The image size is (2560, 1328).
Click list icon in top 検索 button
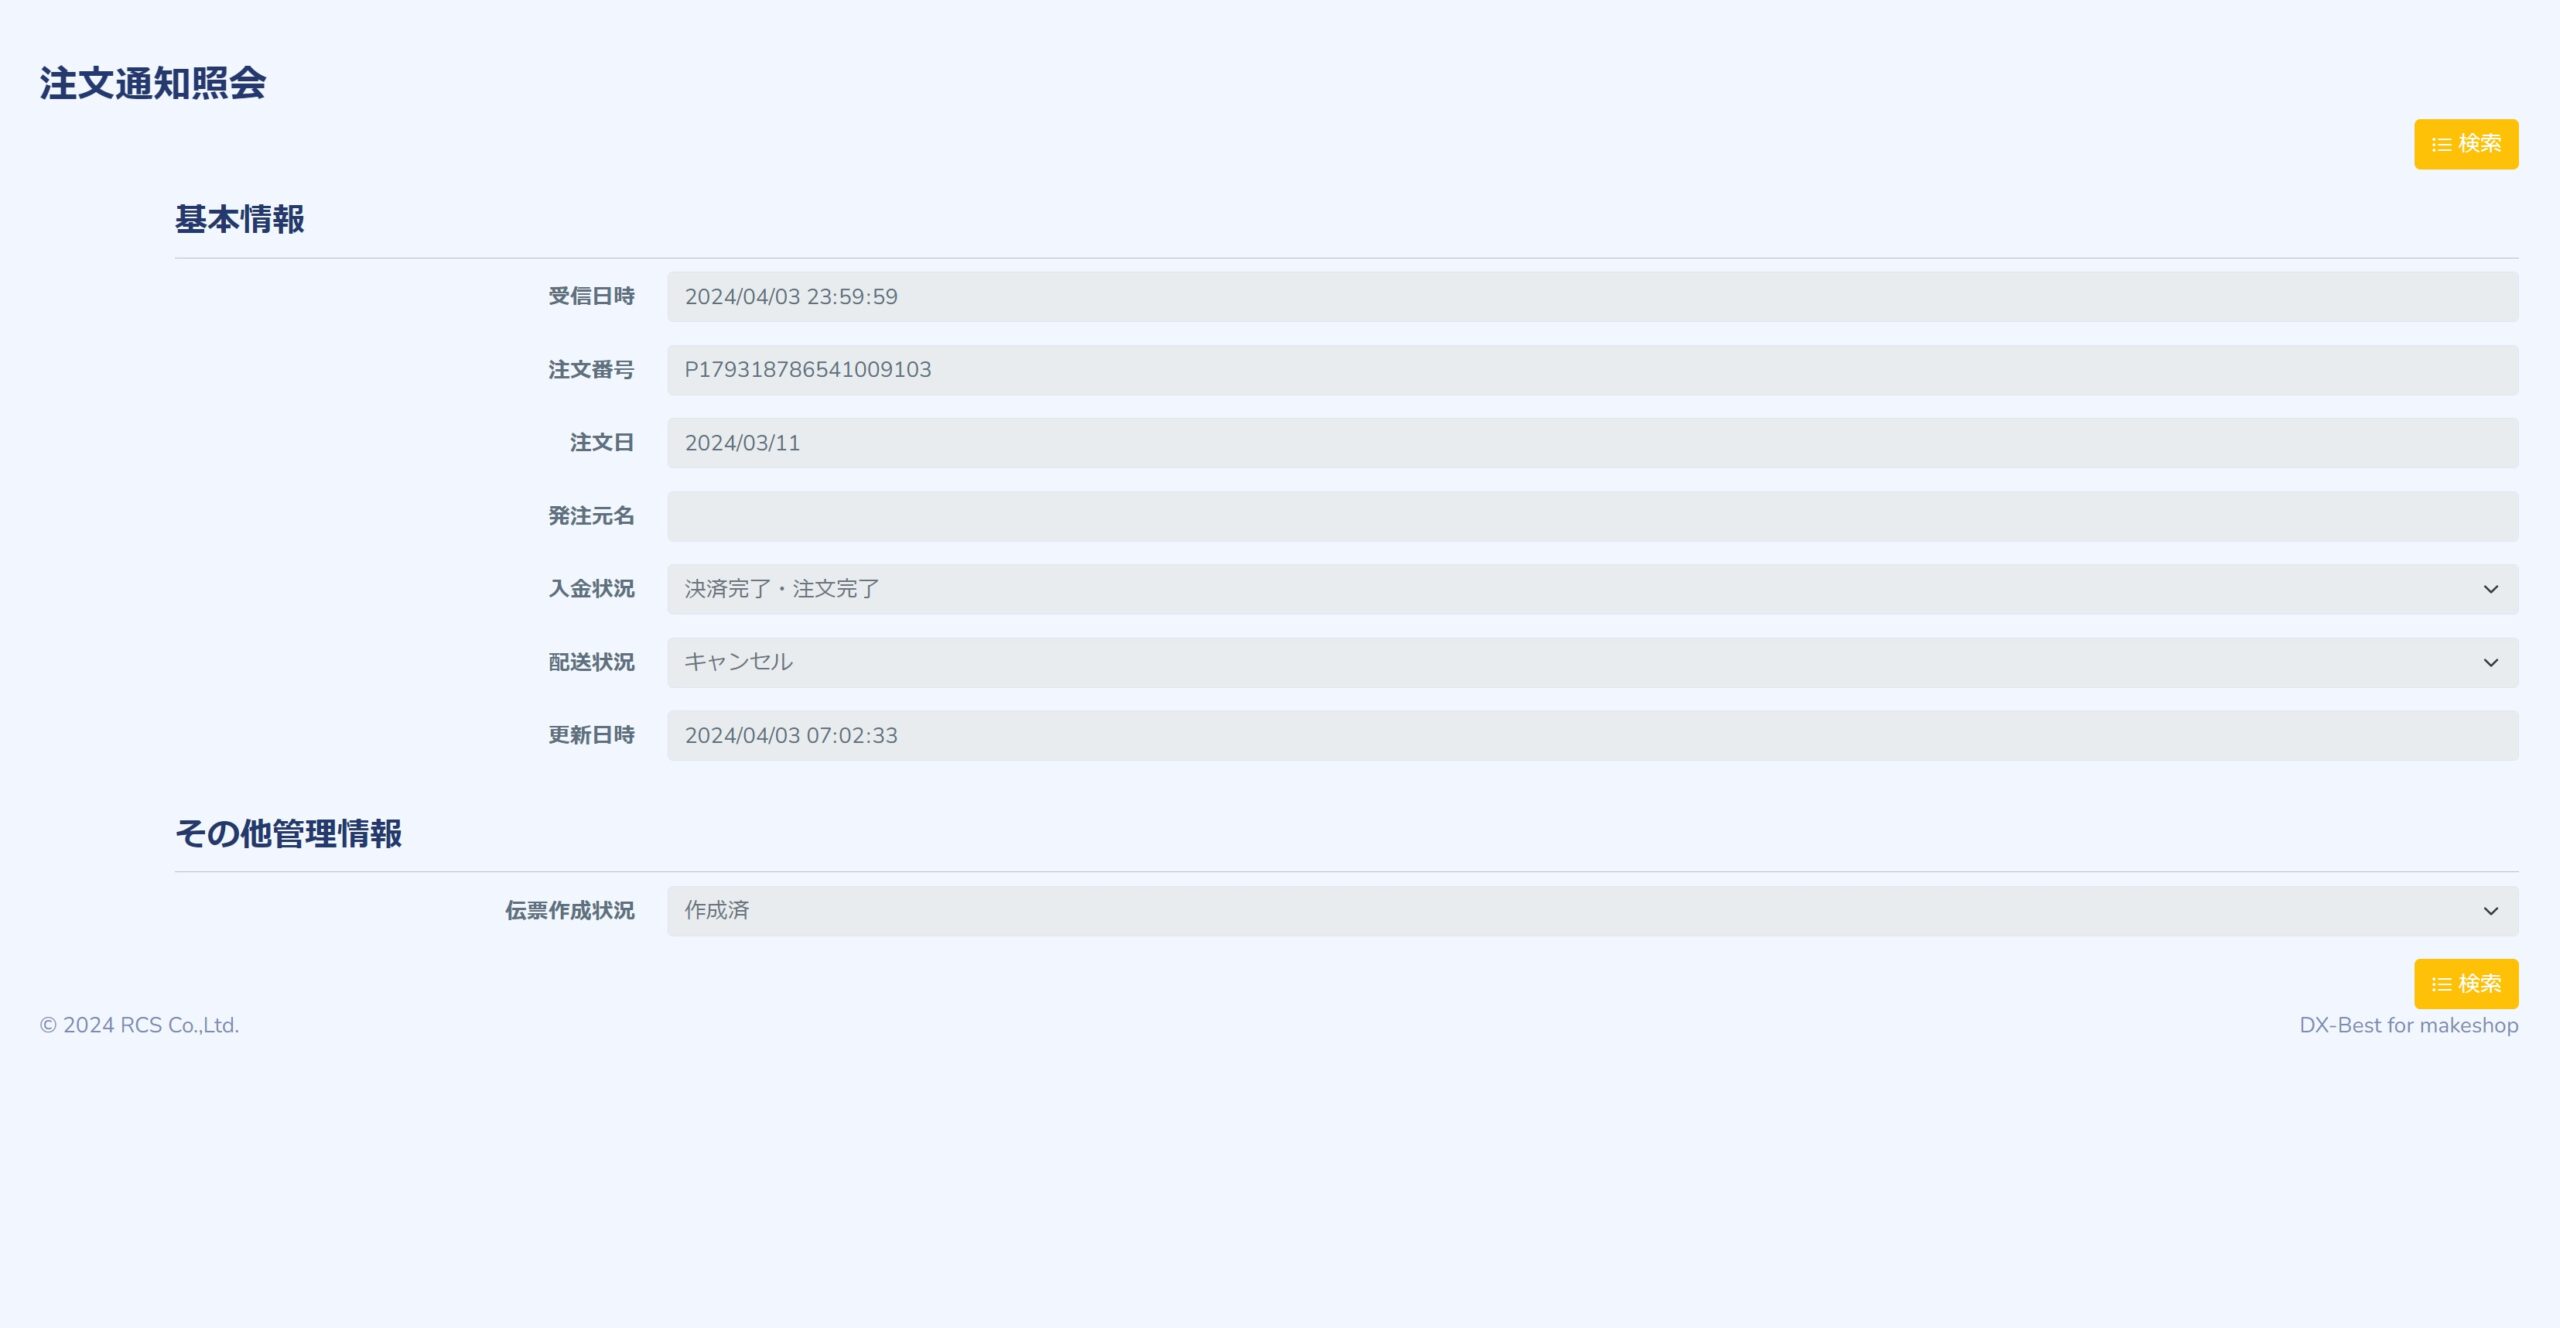pos(2441,145)
